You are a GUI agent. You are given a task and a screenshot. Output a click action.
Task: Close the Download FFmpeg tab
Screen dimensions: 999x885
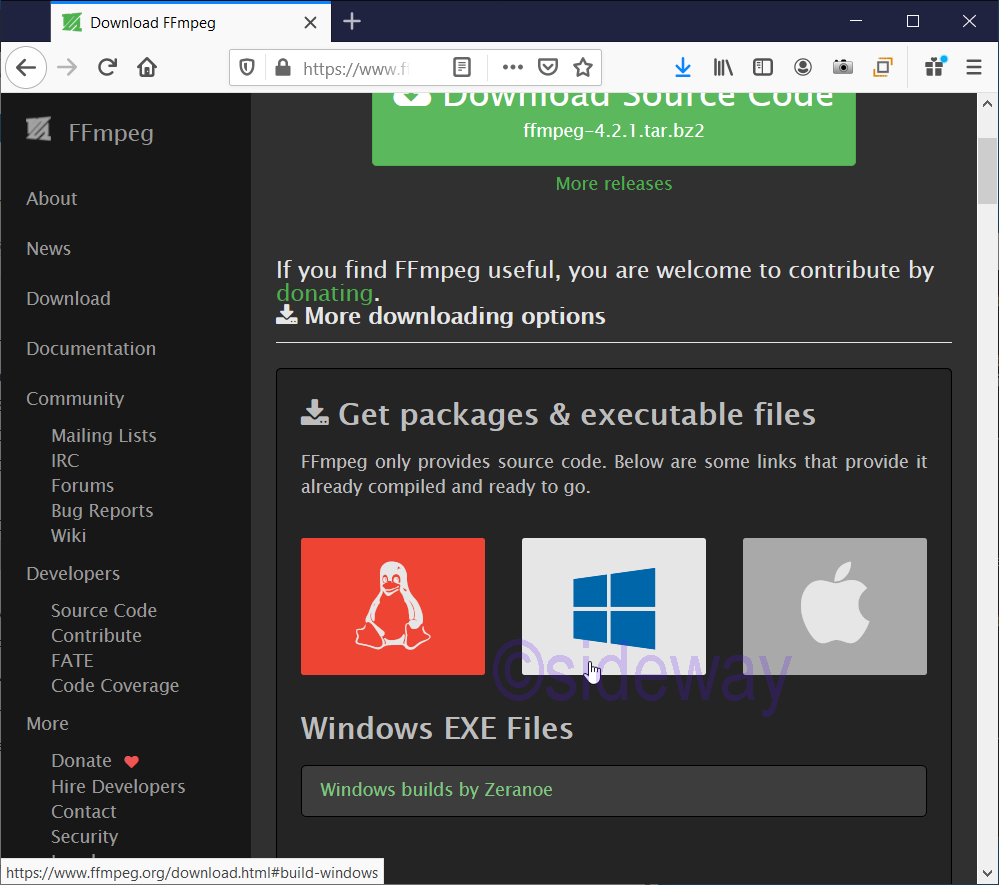(310, 23)
